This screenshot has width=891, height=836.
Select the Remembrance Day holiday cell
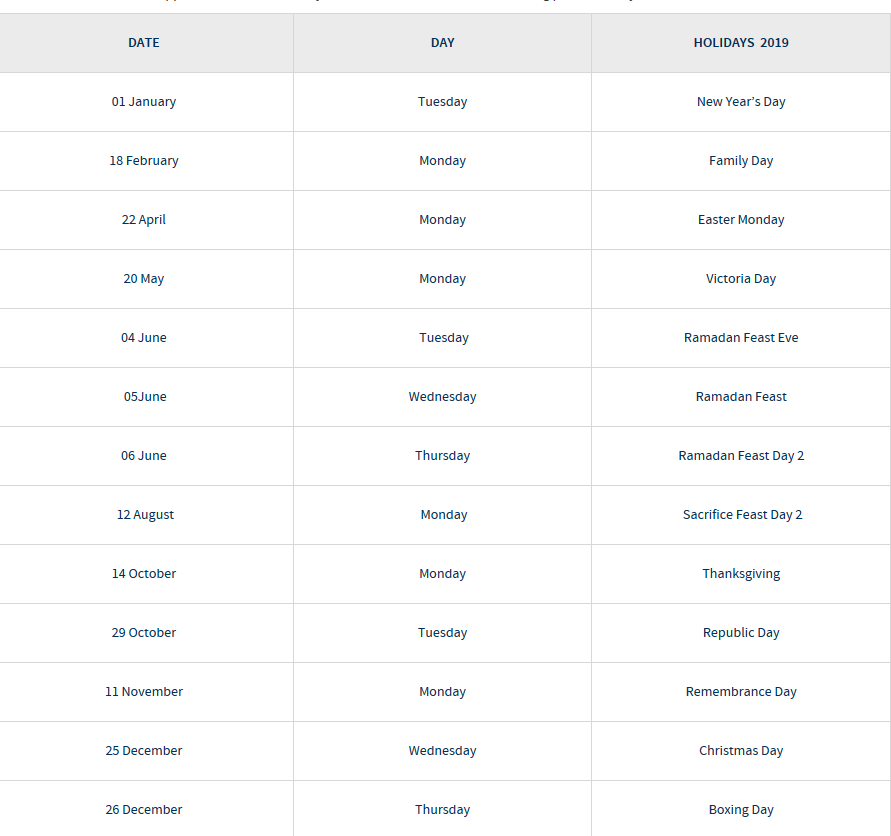[x=741, y=692]
